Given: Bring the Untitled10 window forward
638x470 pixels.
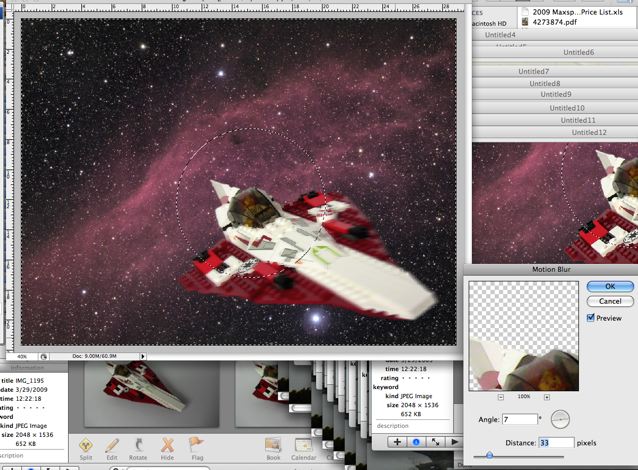Looking at the screenshot, I should [566, 107].
